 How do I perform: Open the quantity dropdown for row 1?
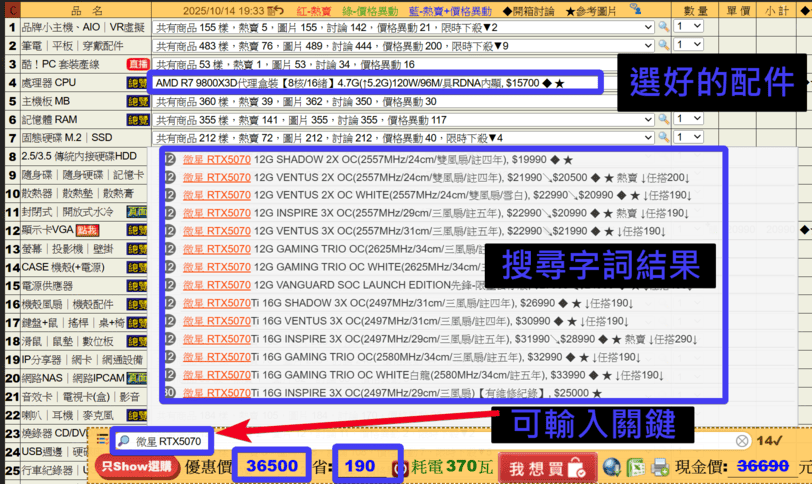pos(689,28)
